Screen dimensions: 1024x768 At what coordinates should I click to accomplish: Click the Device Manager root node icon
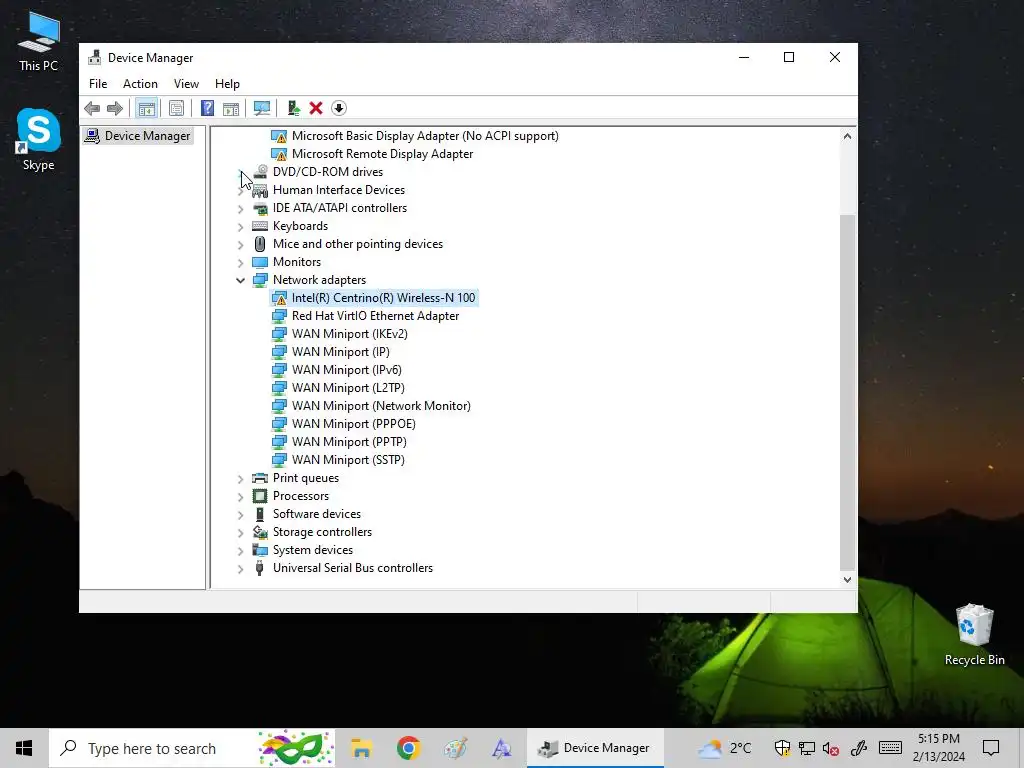[93, 136]
